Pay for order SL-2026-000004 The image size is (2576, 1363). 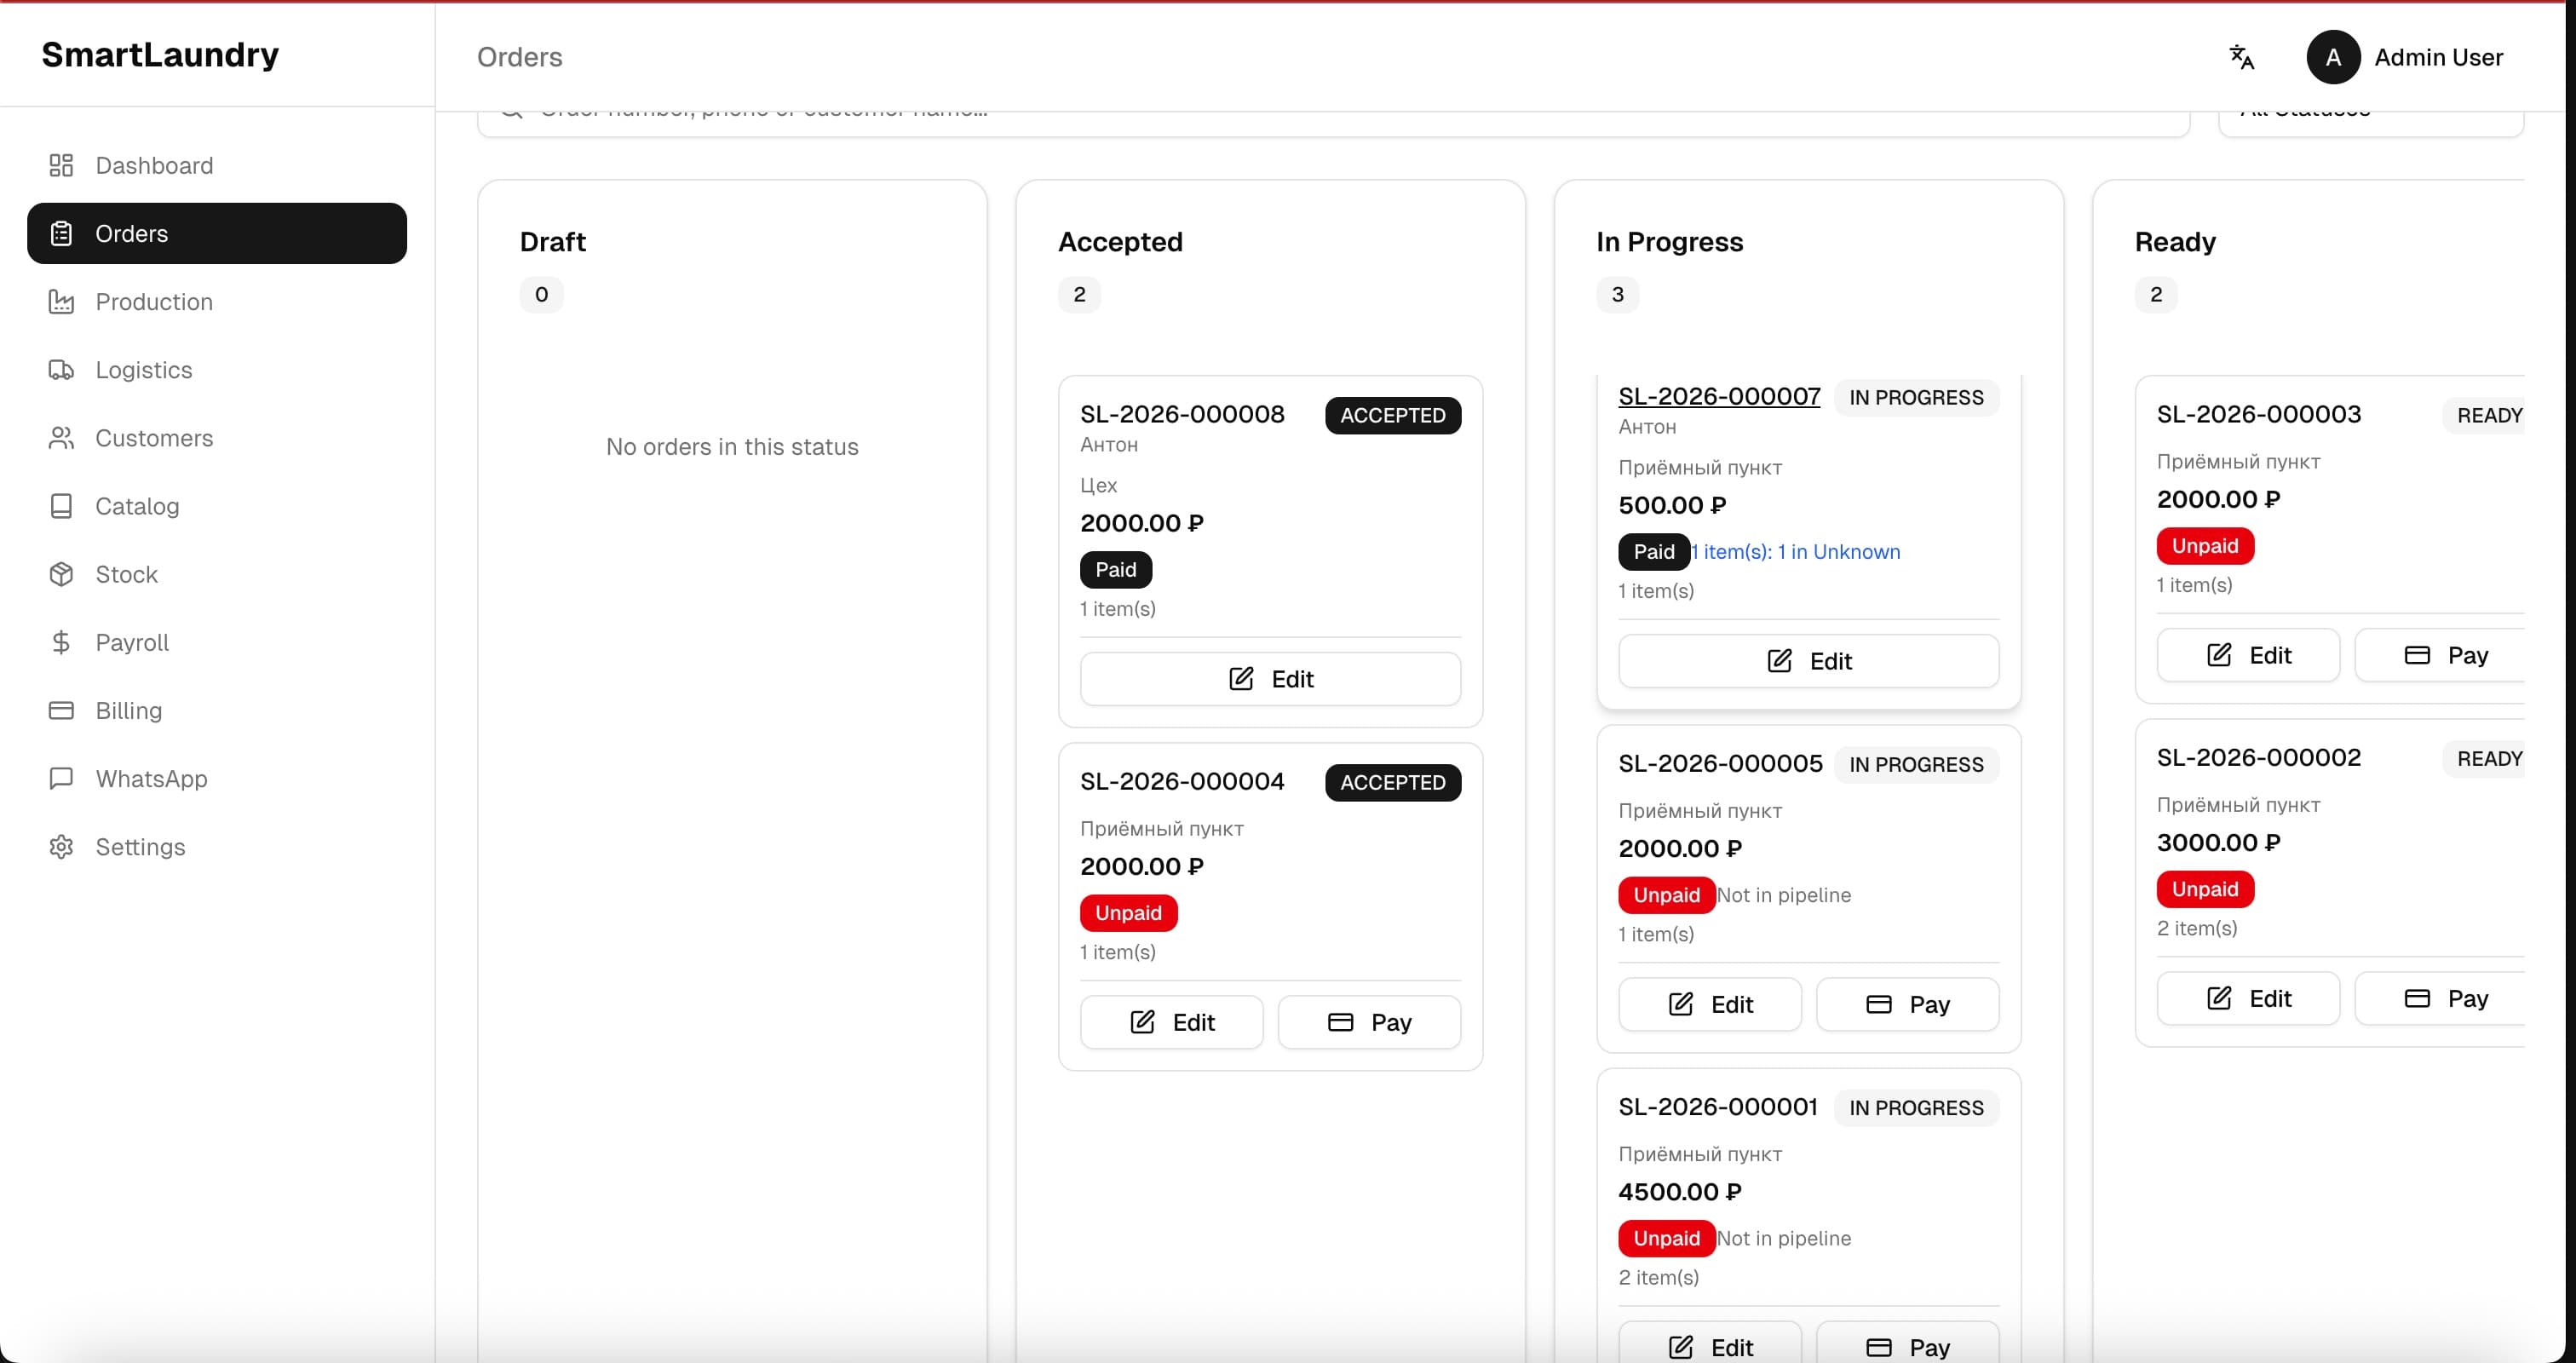[x=1370, y=1021]
